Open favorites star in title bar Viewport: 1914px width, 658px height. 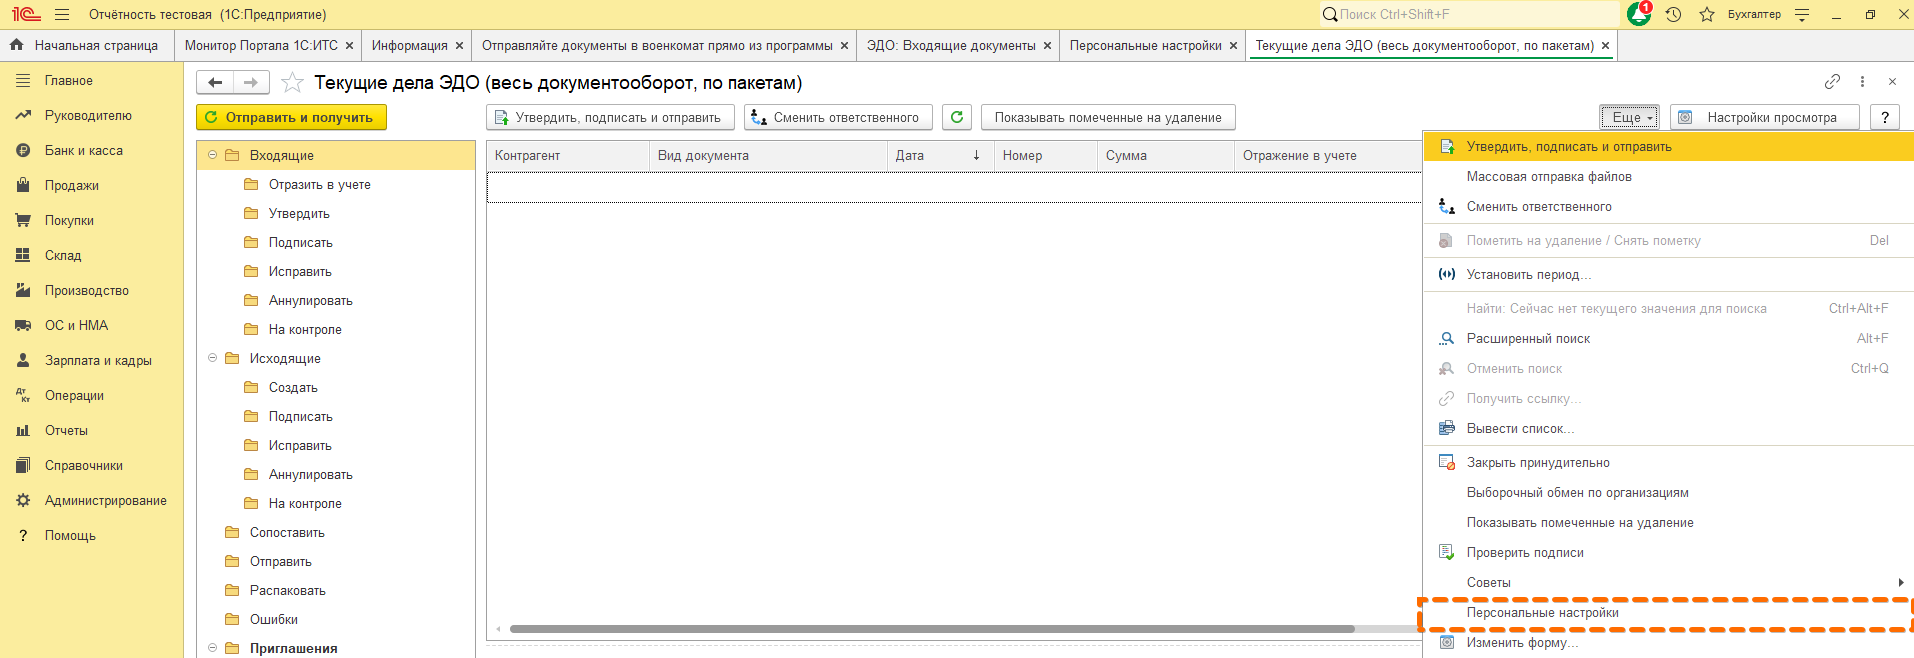tap(1707, 14)
